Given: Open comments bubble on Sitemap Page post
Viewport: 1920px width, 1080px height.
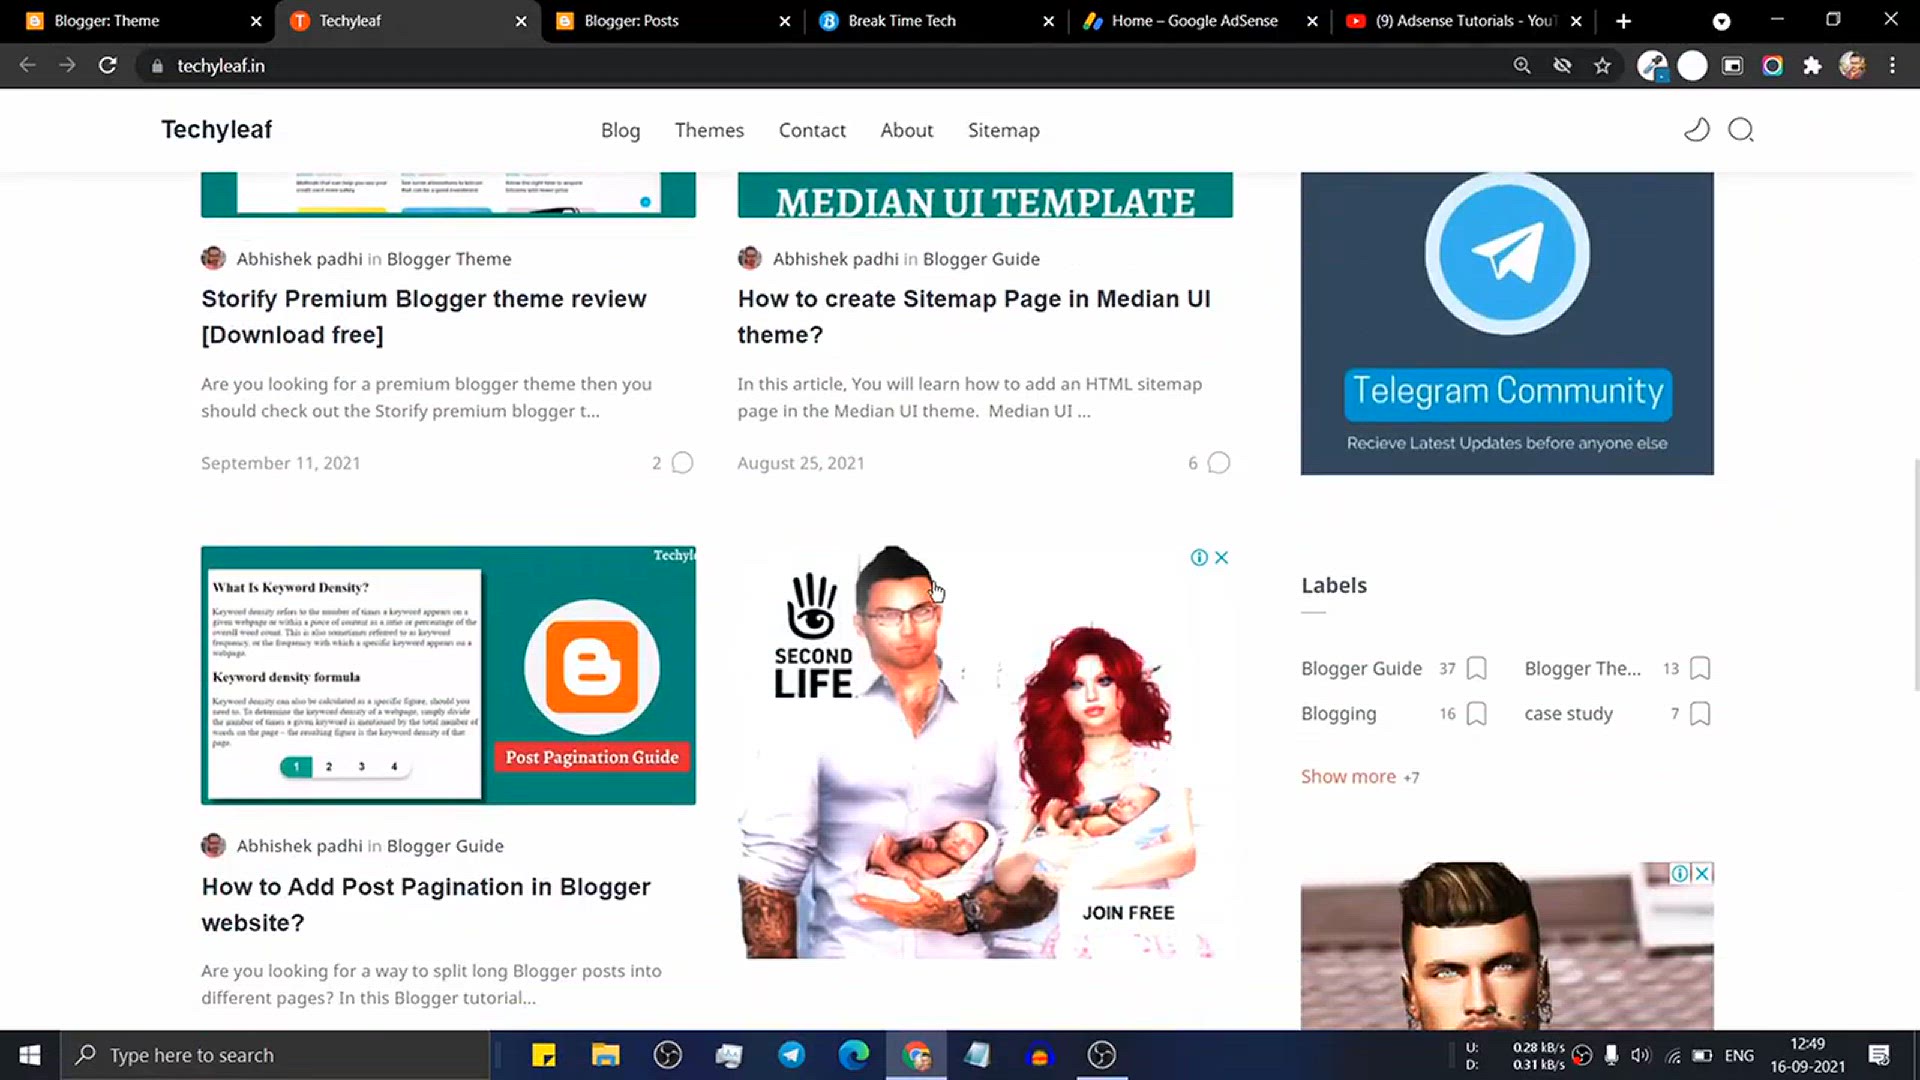Looking at the screenshot, I should [1219, 463].
